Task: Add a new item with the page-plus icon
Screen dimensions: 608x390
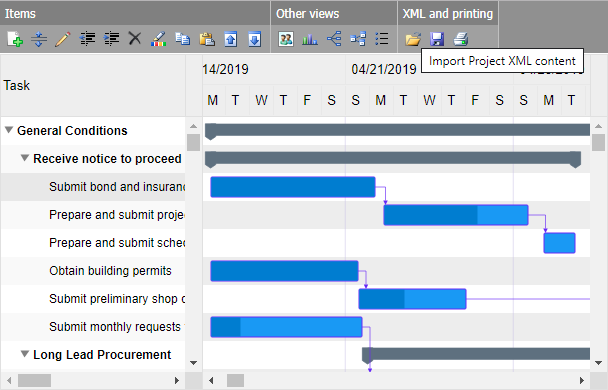Action: pos(15,39)
